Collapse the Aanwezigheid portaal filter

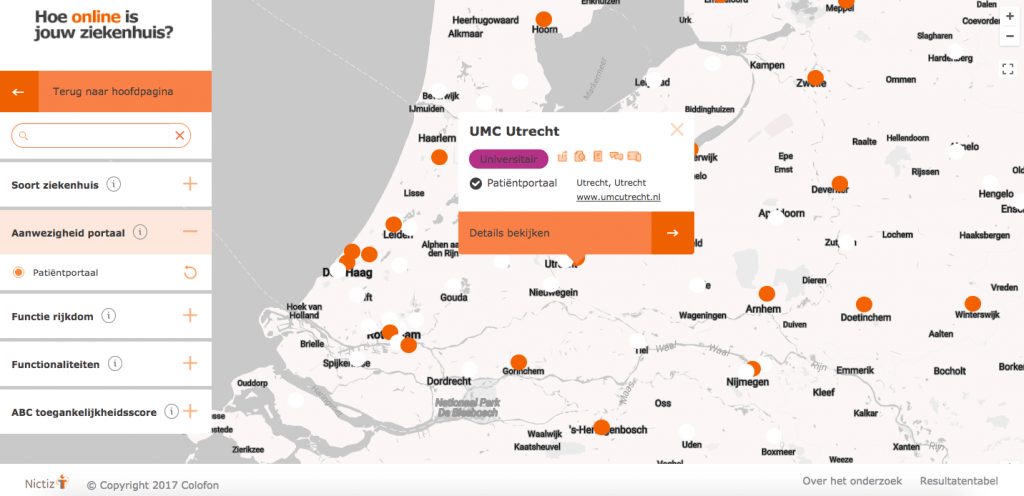pos(190,232)
